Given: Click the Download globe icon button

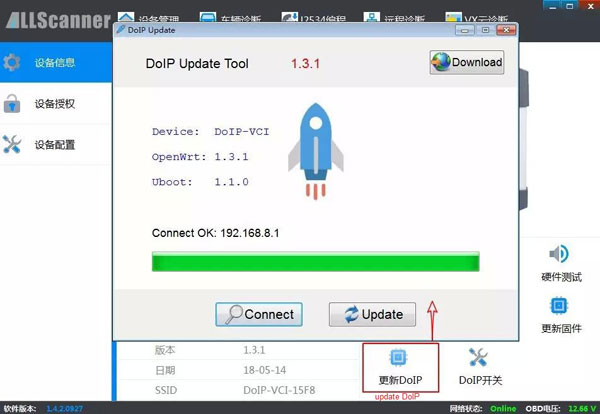Looking at the screenshot, I should click(466, 62).
